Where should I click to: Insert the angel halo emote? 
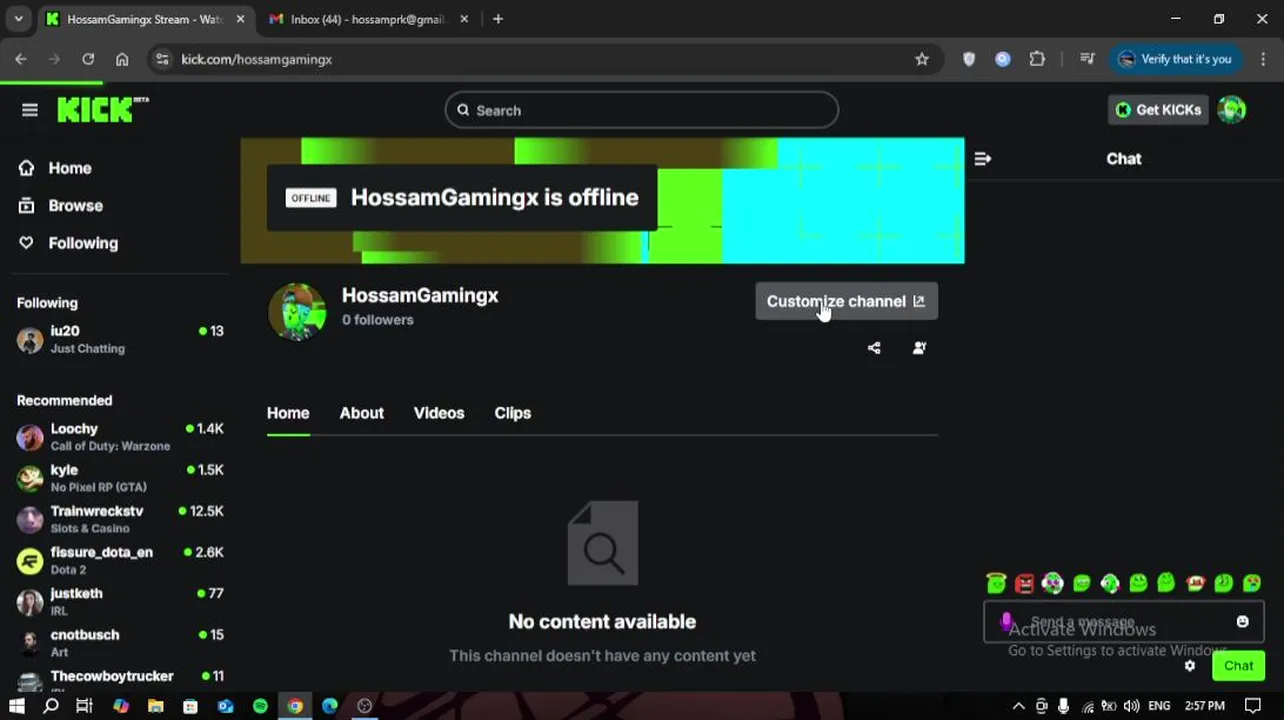[995, 583]
